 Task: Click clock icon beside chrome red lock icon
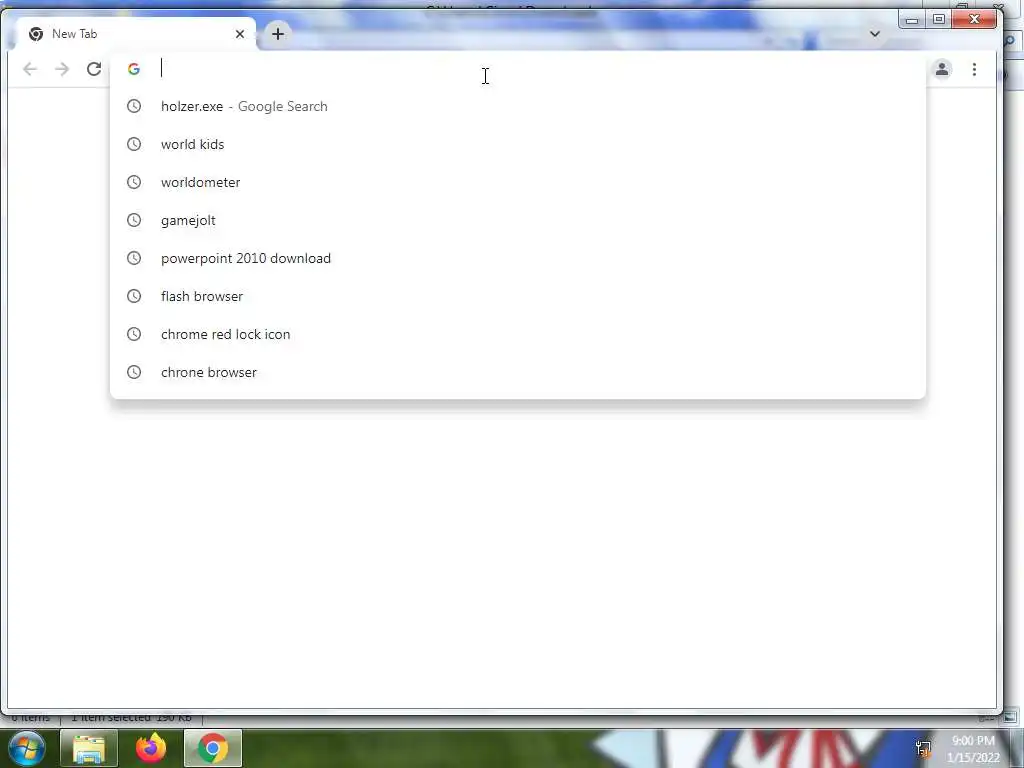click(134, 334)
